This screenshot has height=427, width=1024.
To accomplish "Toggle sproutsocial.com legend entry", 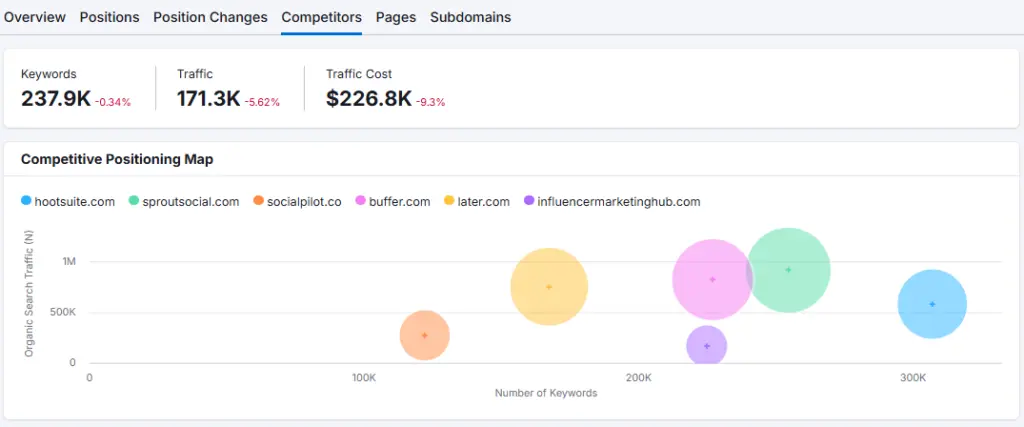I will [184, 201].
